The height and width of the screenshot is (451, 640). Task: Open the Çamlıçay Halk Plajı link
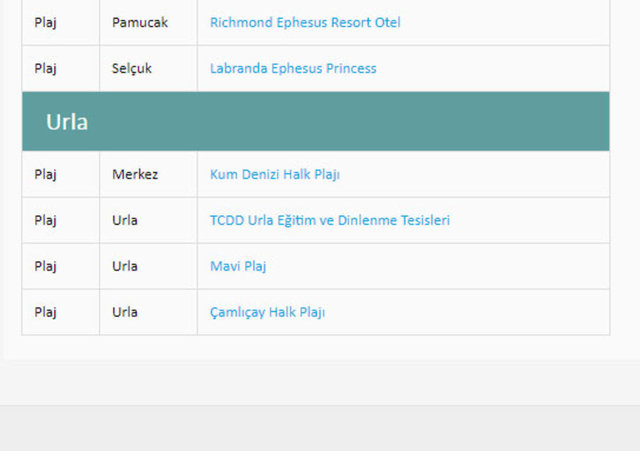tap(267, 312)
